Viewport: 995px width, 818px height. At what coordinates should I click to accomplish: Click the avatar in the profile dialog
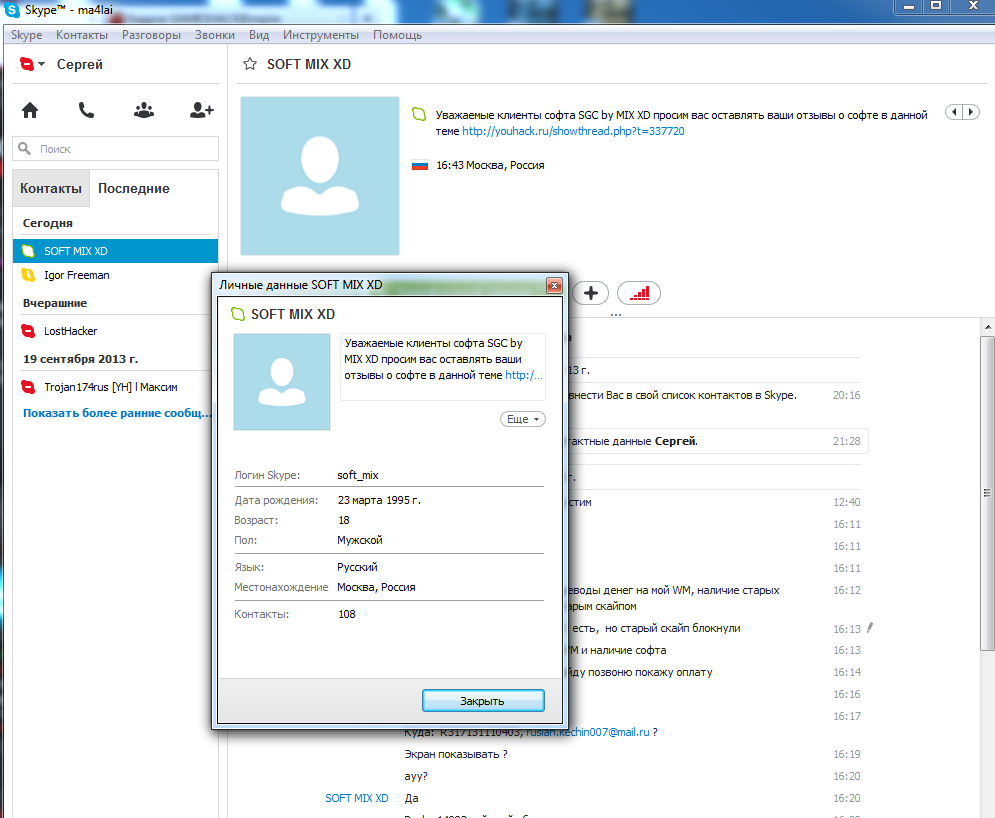(282, 382)
